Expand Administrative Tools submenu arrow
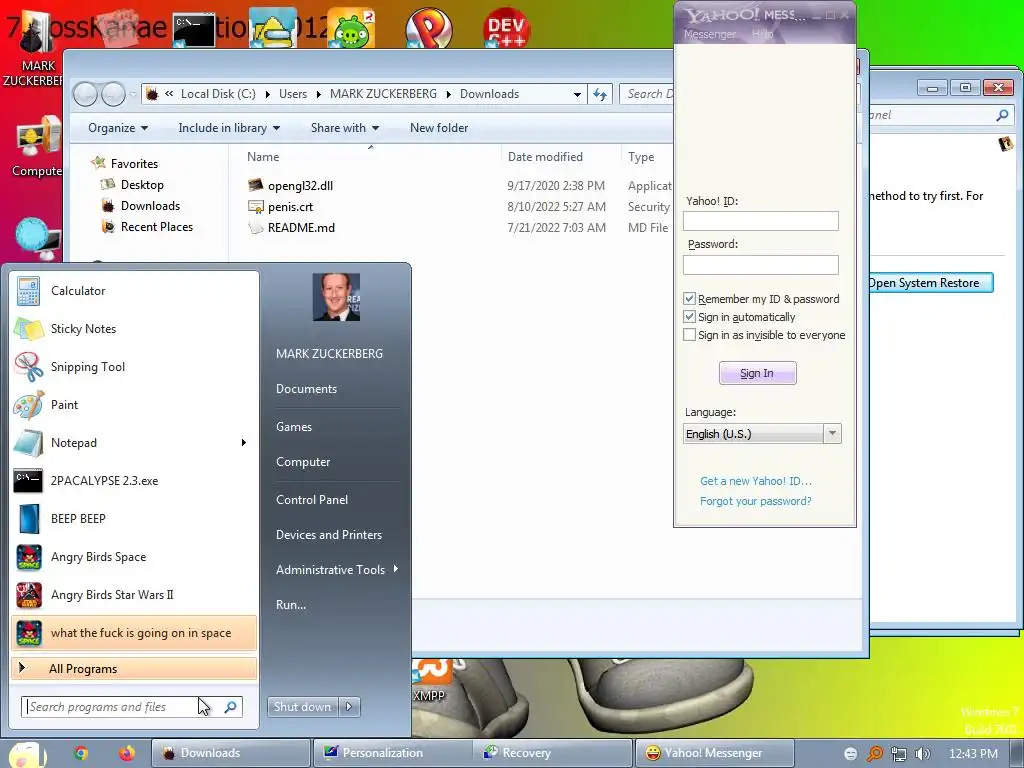Screen dimensions: 1024x768 click(x=396, y=569)
